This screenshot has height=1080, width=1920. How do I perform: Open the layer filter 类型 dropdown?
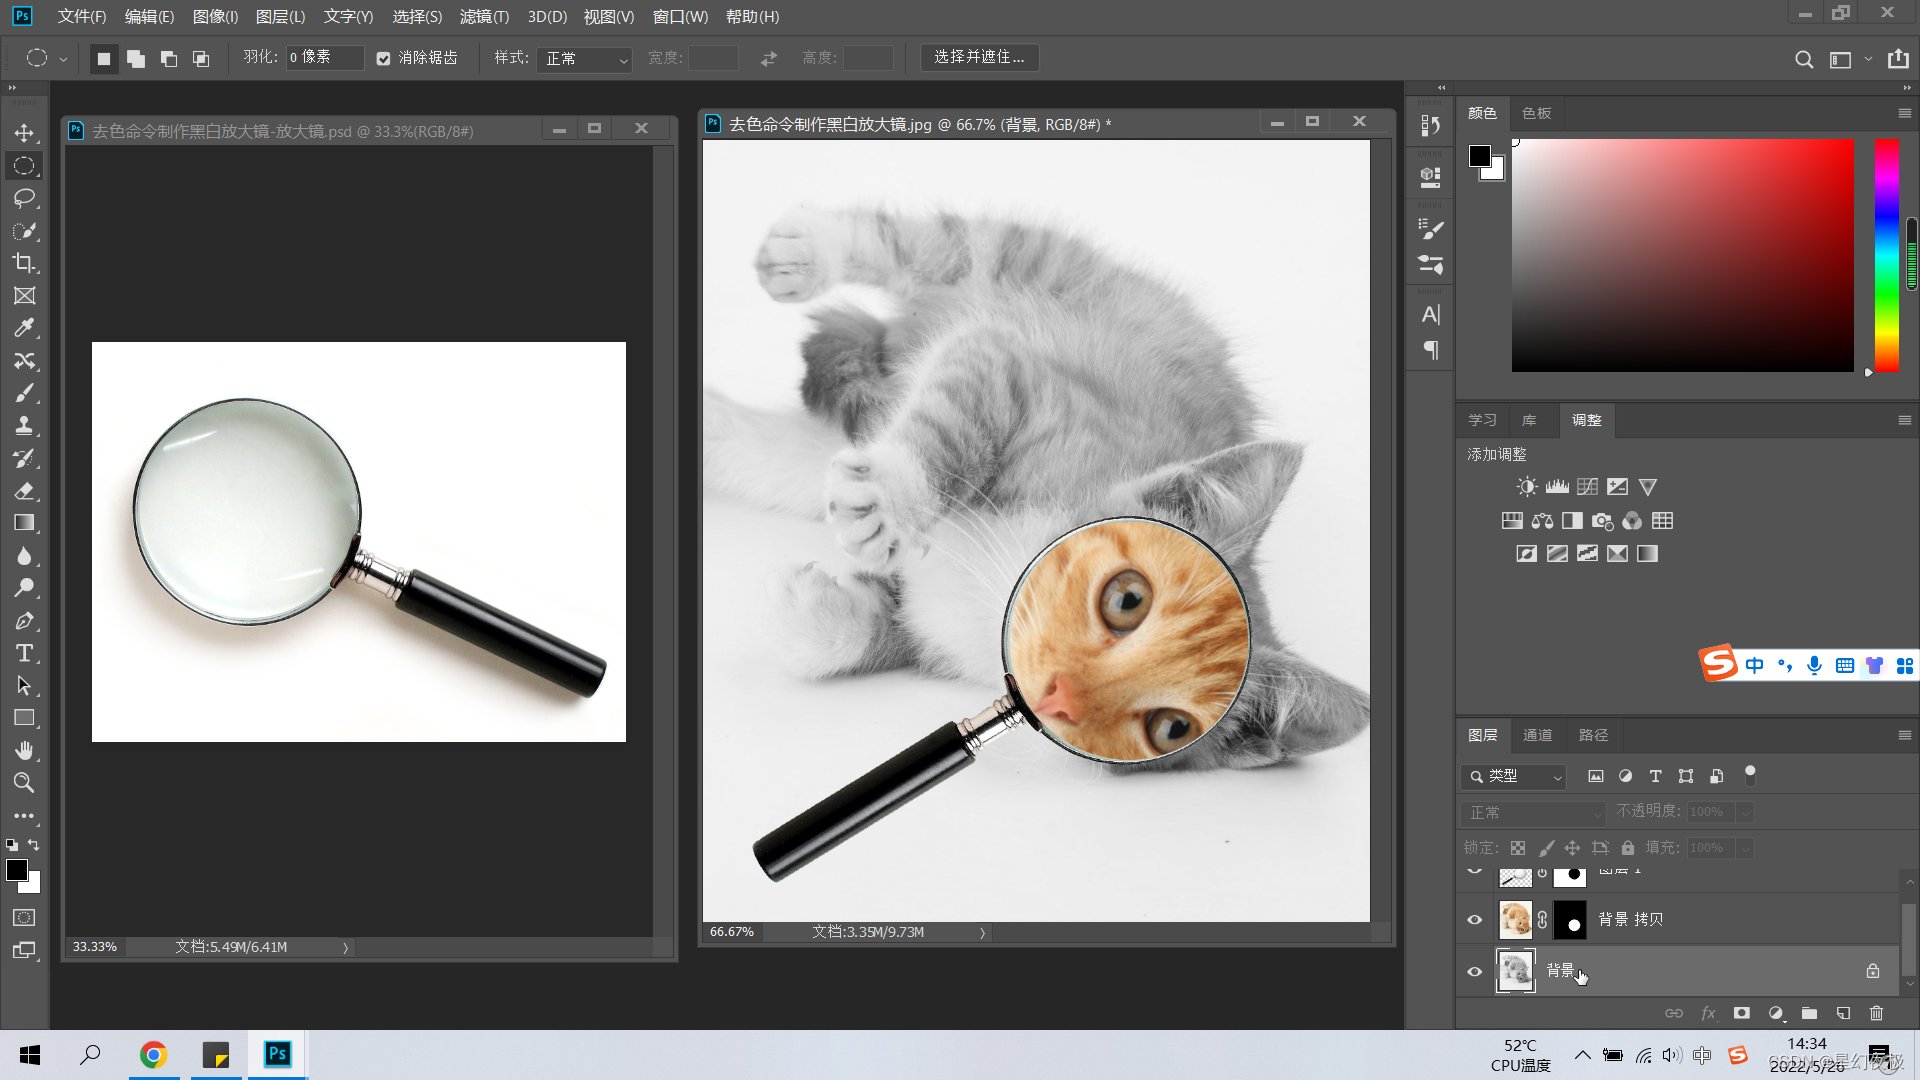(x=1514, y=776)
